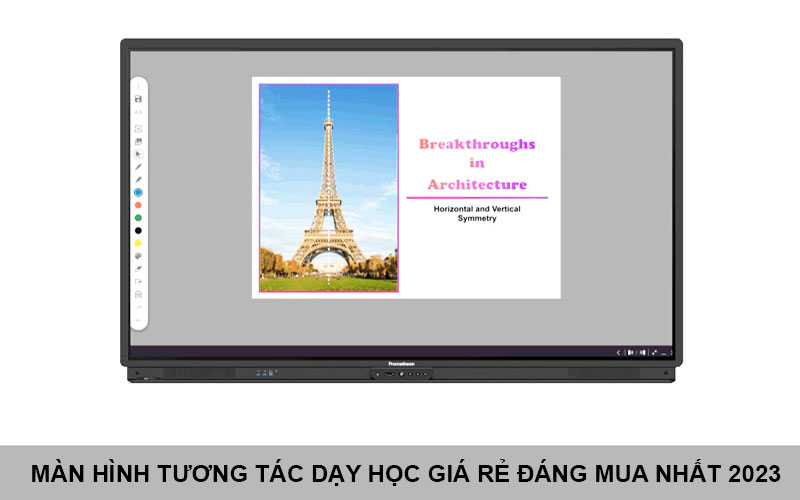Choose the pen tool in toolbar
The image size is (800, 500).
[138, 167]
